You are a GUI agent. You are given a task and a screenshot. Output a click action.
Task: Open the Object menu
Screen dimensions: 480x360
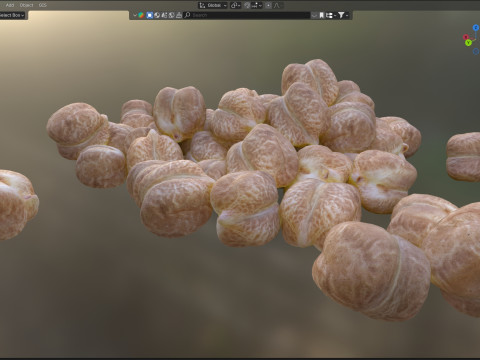pos(26,5)
